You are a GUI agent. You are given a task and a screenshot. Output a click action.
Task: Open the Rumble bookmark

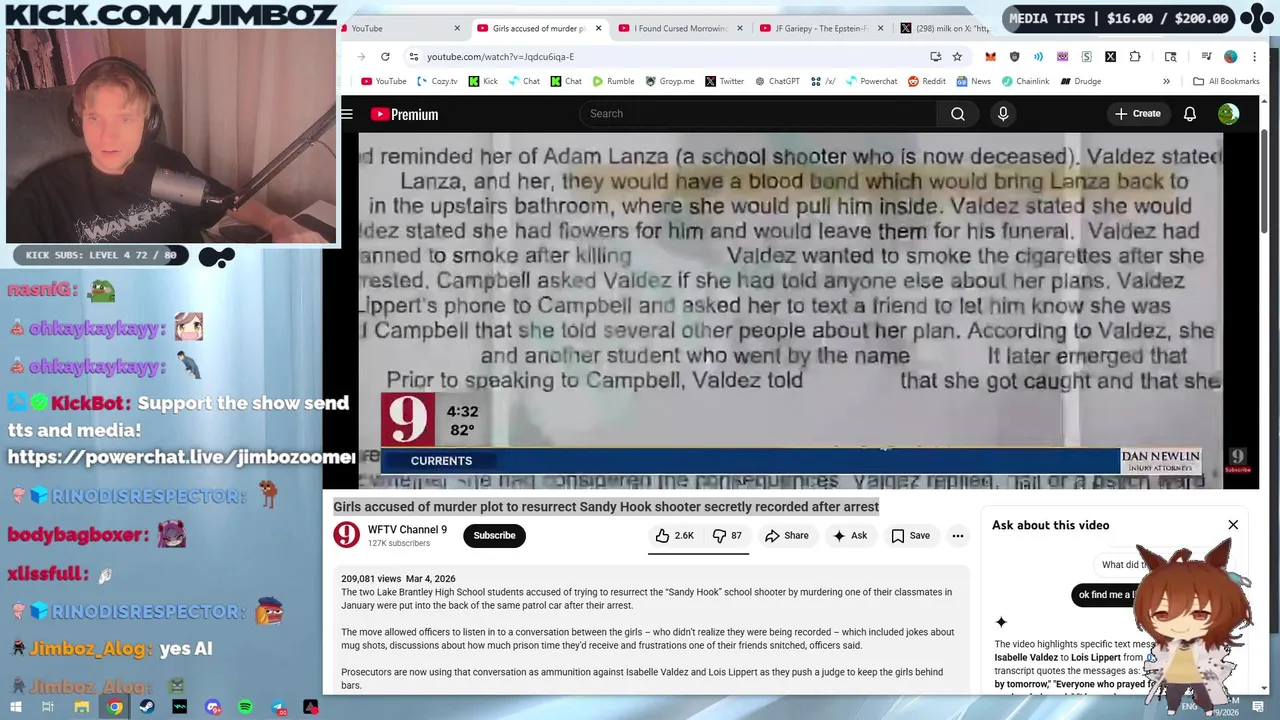613,81
